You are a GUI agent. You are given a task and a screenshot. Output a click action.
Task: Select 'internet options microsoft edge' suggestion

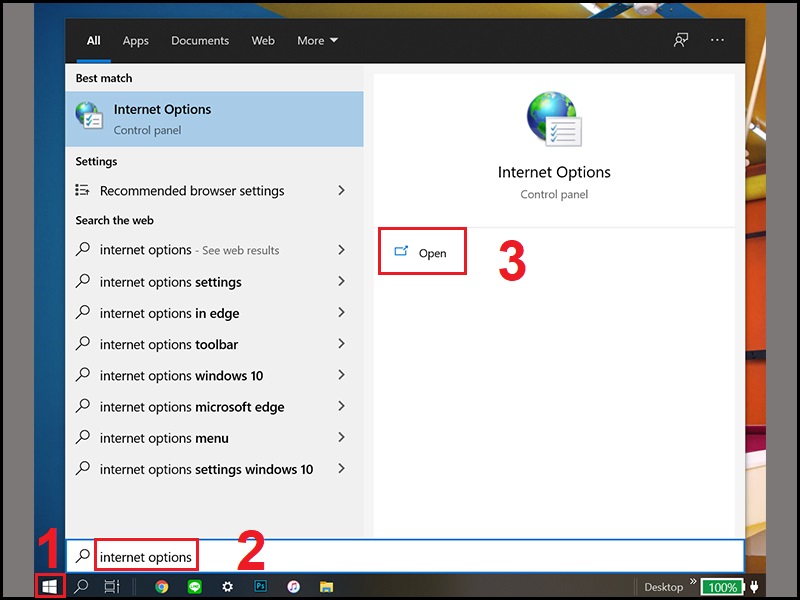192,407
